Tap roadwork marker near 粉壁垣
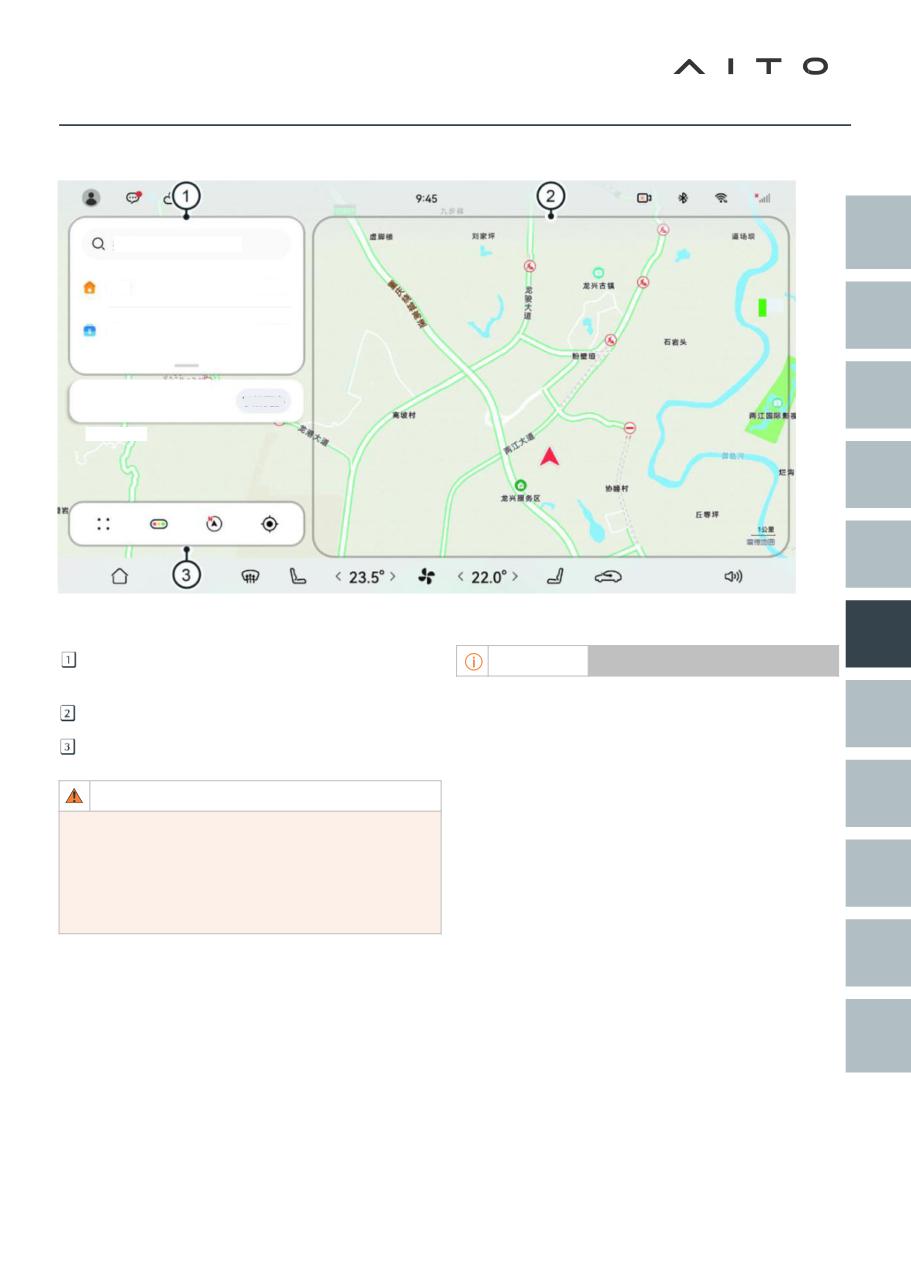The height and width of the screenshot is (1275, 911). point(610,340)
